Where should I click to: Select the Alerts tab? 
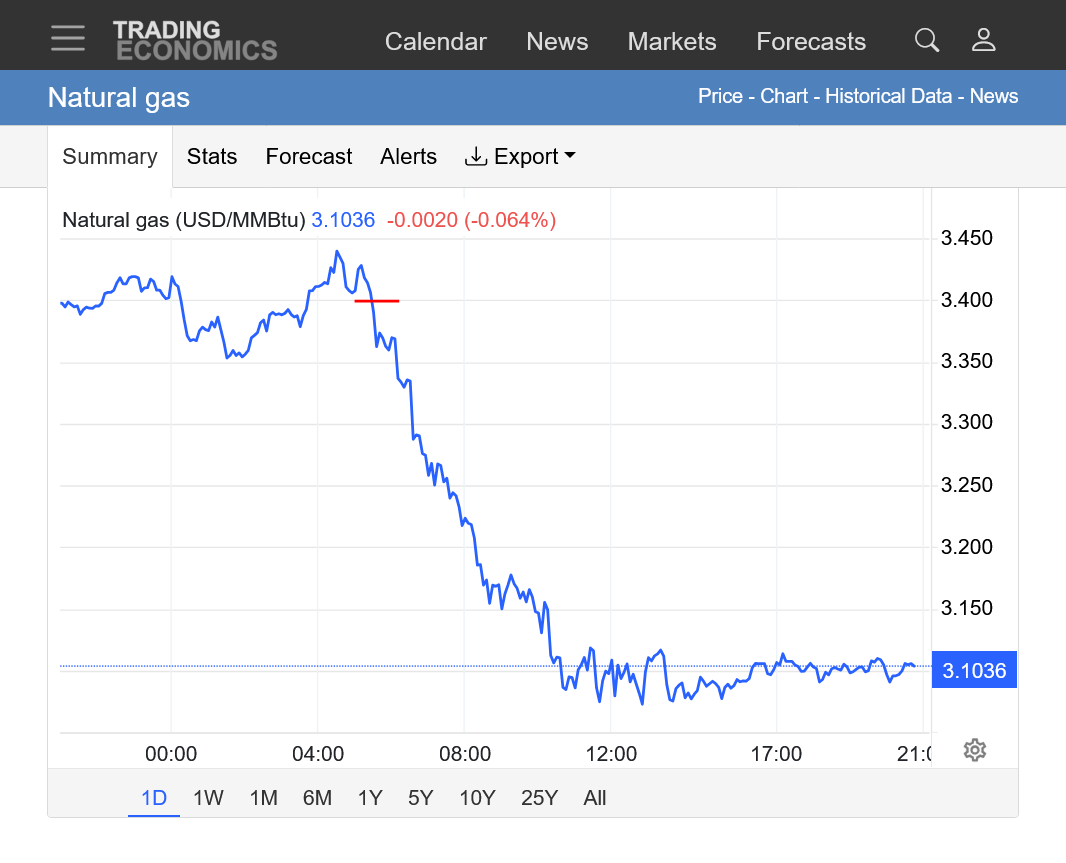408,157
